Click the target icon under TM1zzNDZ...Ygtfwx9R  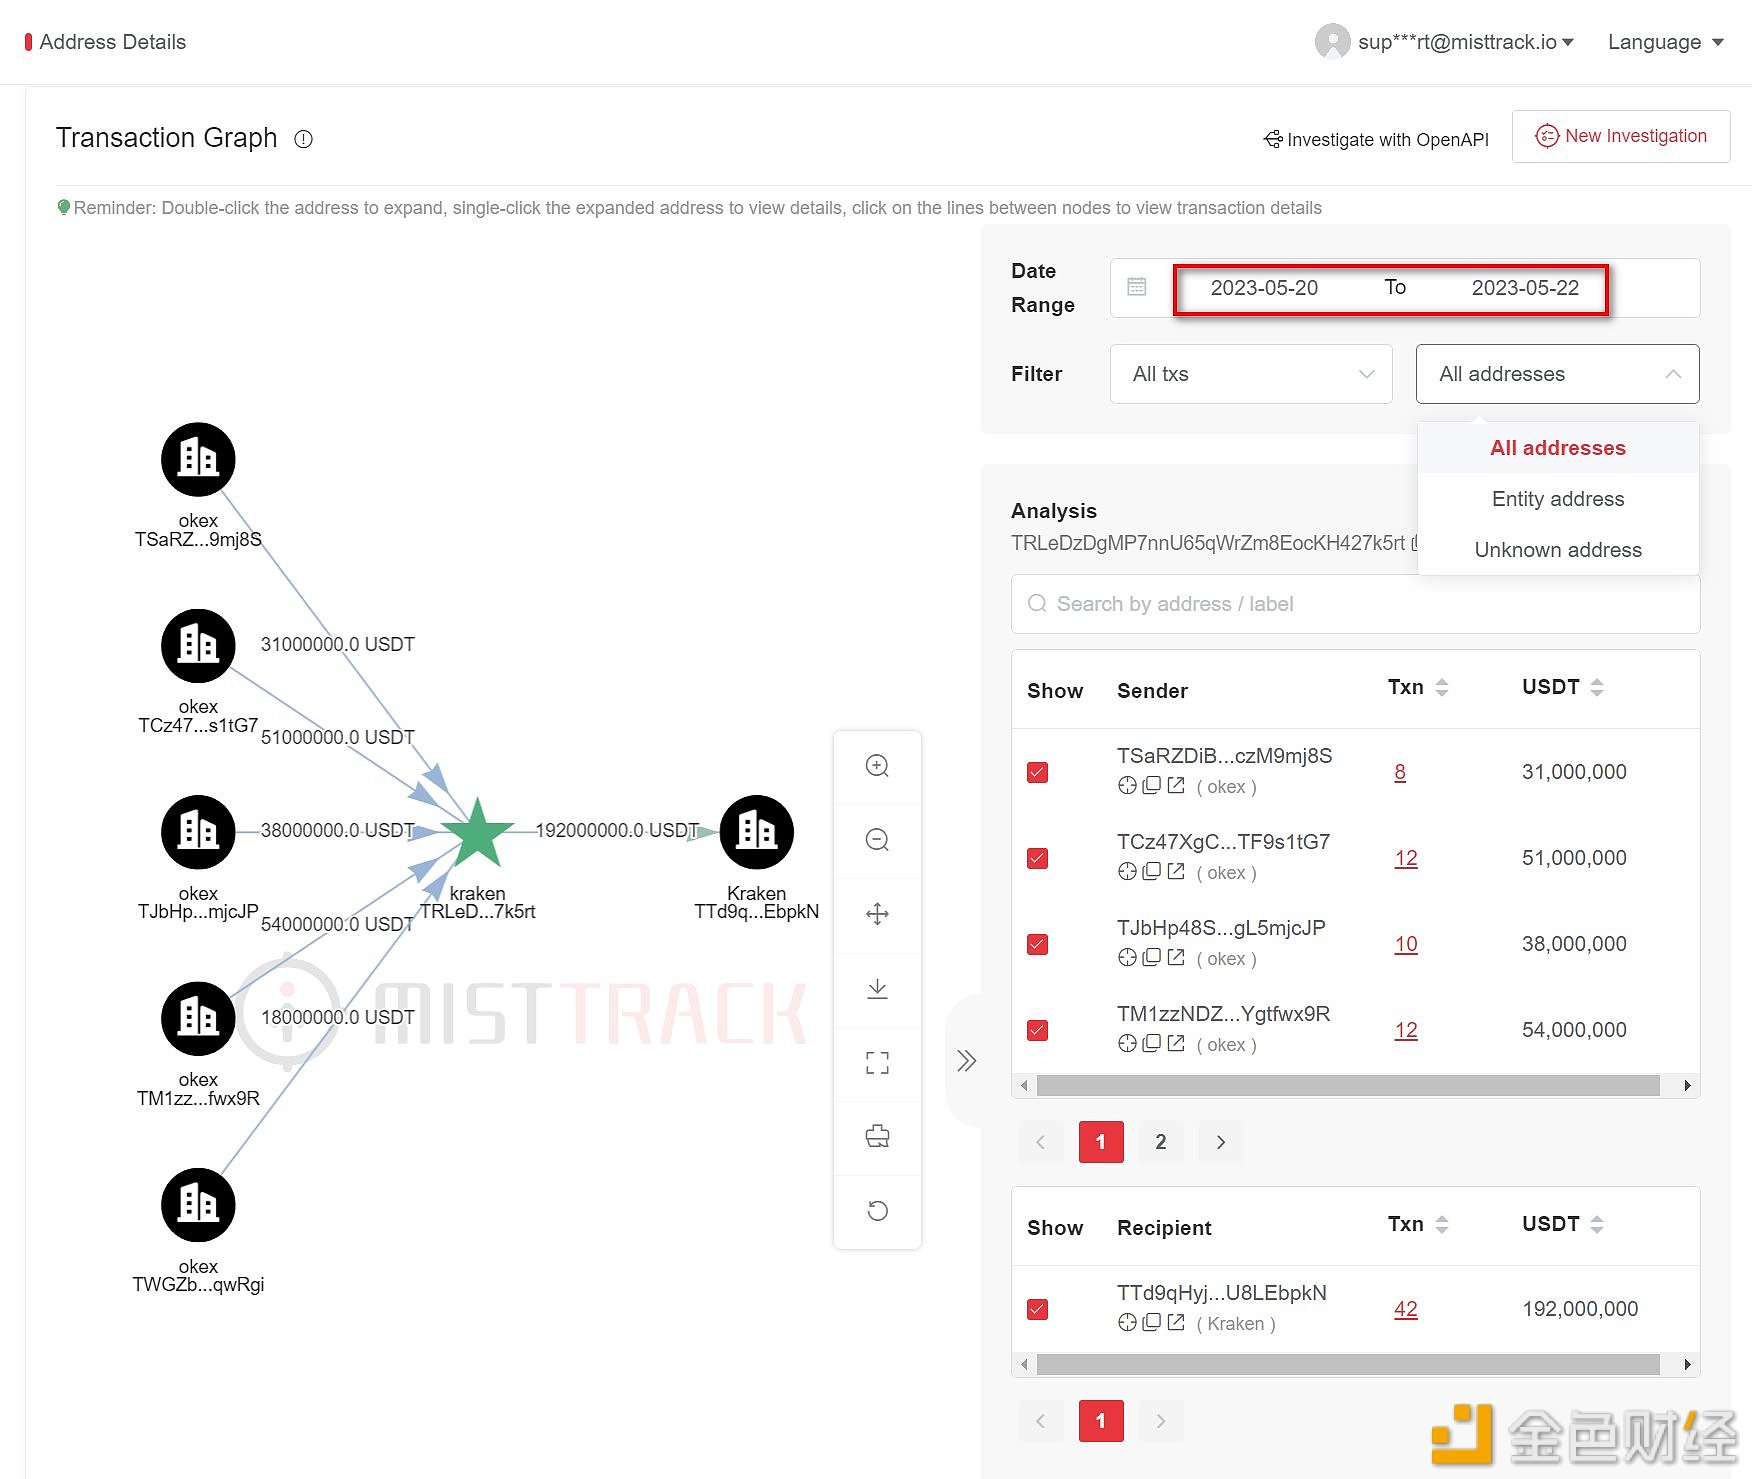click(x=1127, y=1044)
